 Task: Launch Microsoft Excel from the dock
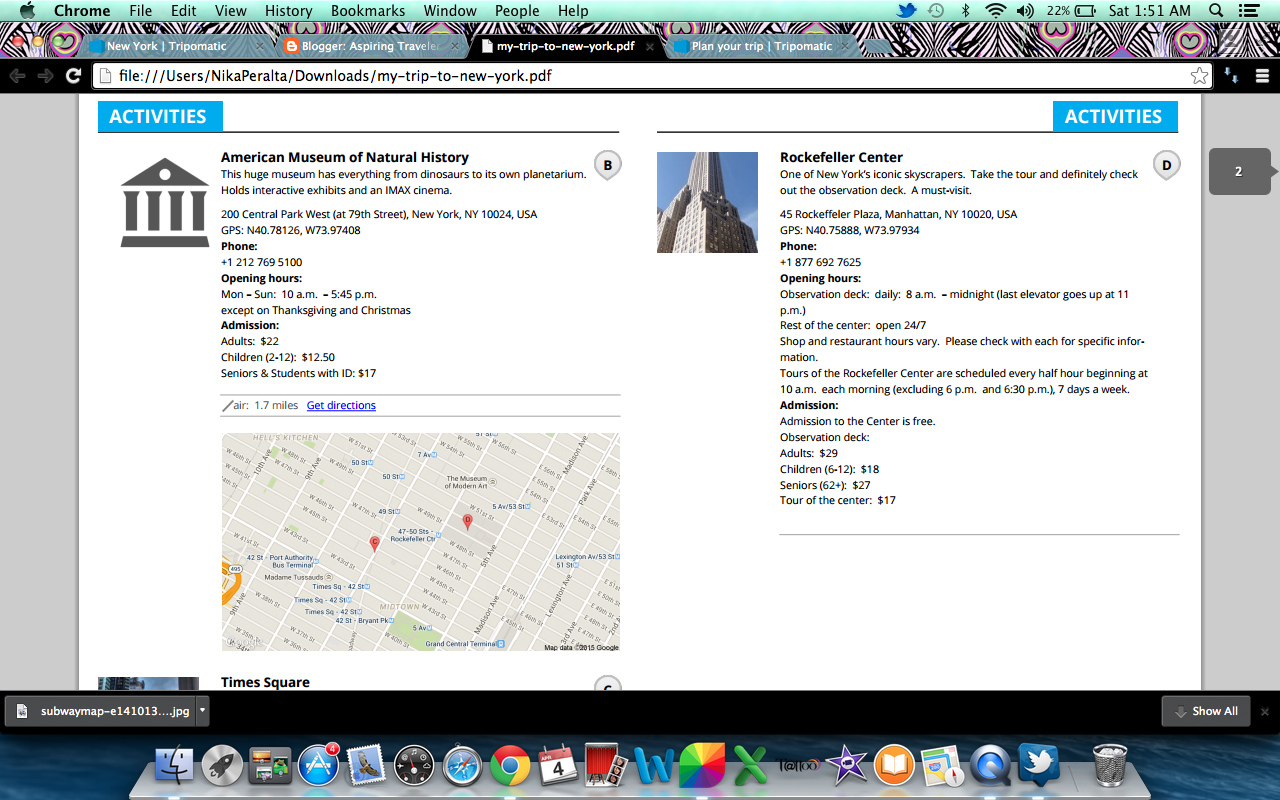point(749,766)
